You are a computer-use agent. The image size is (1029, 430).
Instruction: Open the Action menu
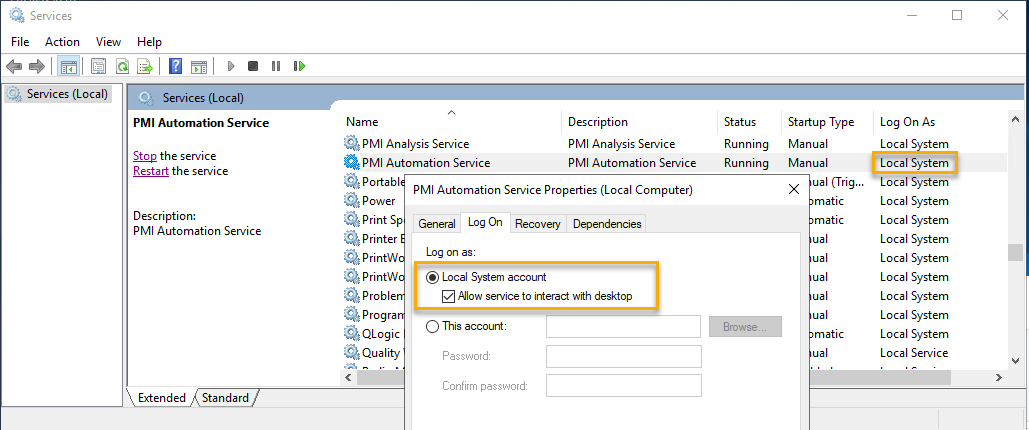tap(62, 42)
